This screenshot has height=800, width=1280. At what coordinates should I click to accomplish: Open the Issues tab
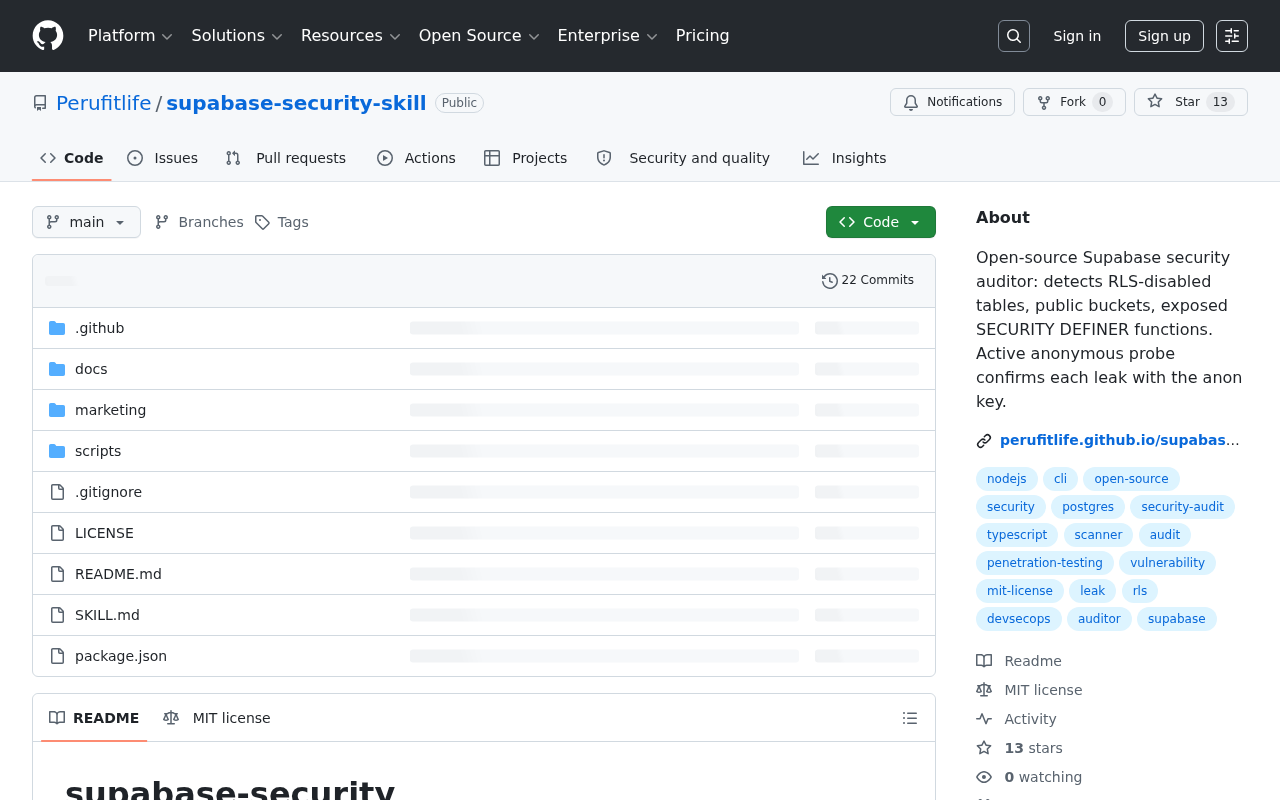point(163,158)
